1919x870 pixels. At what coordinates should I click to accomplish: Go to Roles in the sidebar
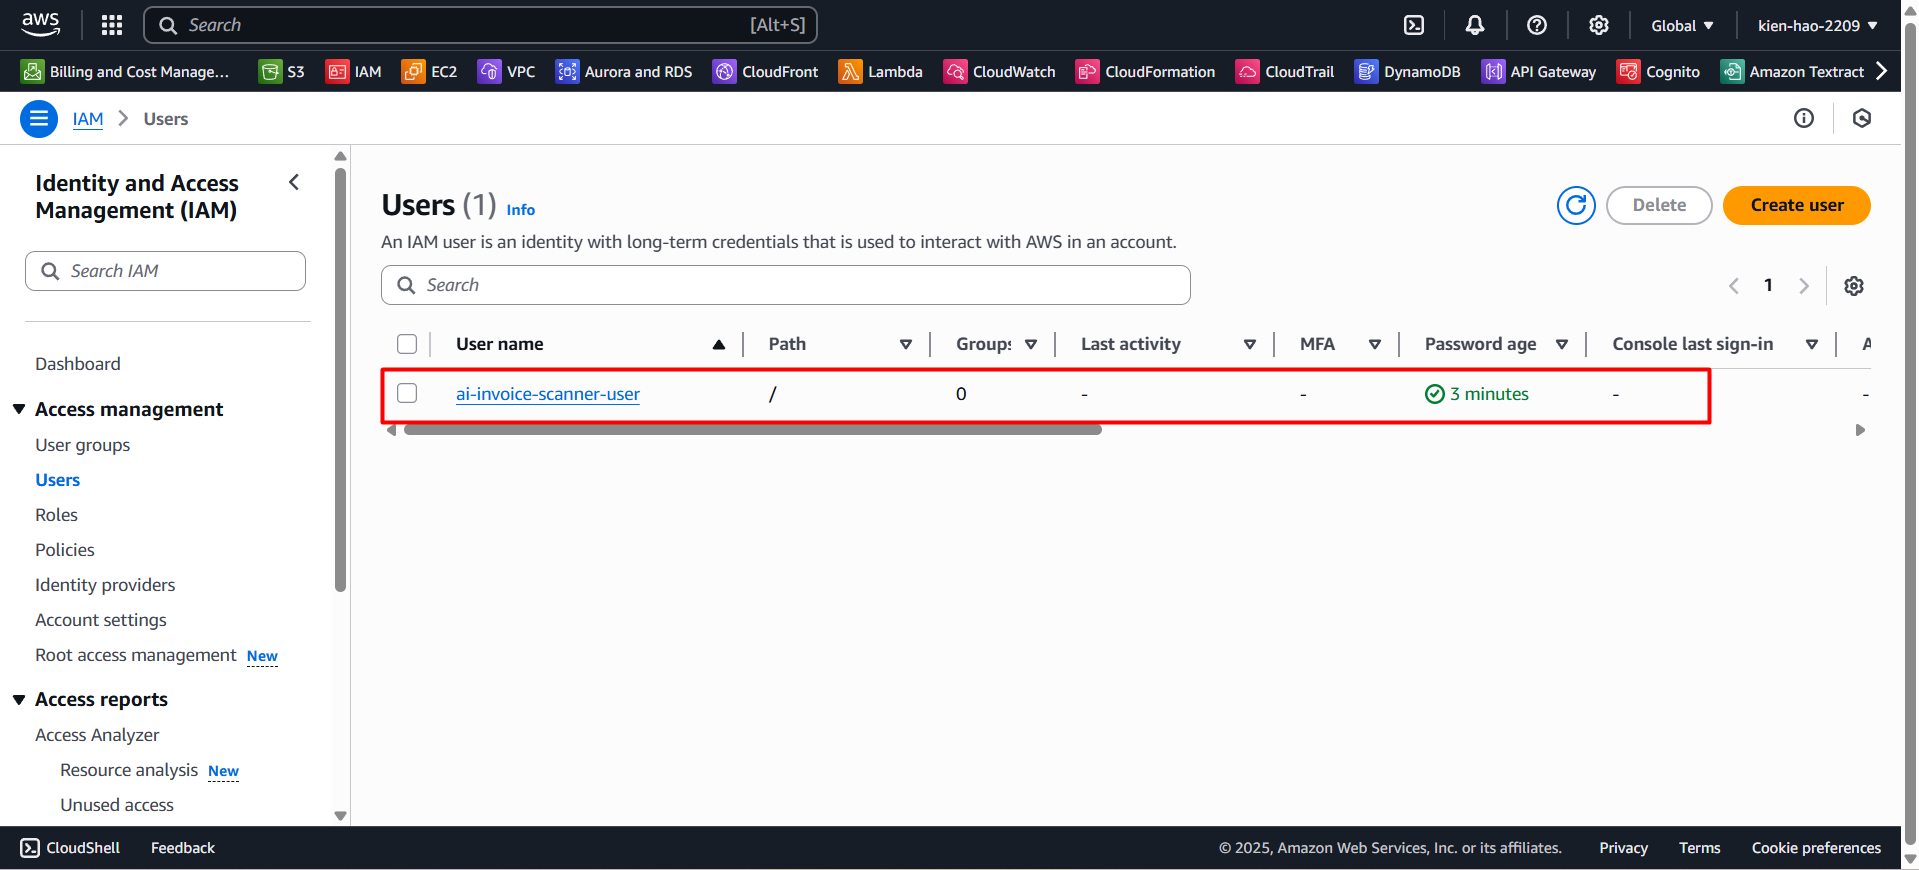click(56, 515)
